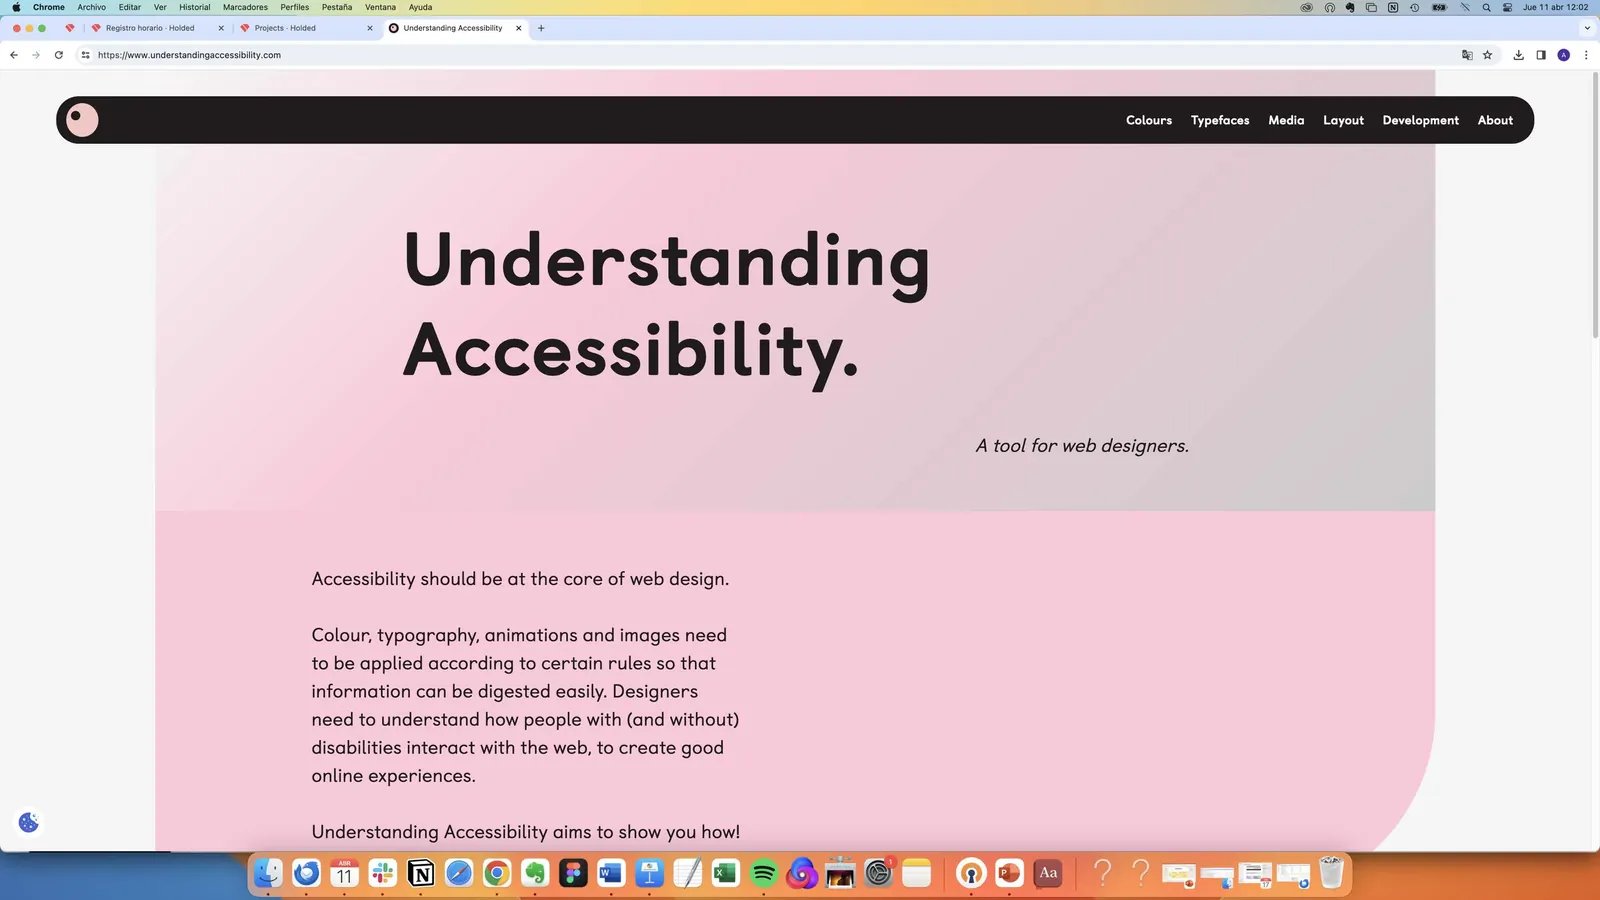1600x900 pixels.
Task: Open Notion in the dock
Action: coord(421,873)
